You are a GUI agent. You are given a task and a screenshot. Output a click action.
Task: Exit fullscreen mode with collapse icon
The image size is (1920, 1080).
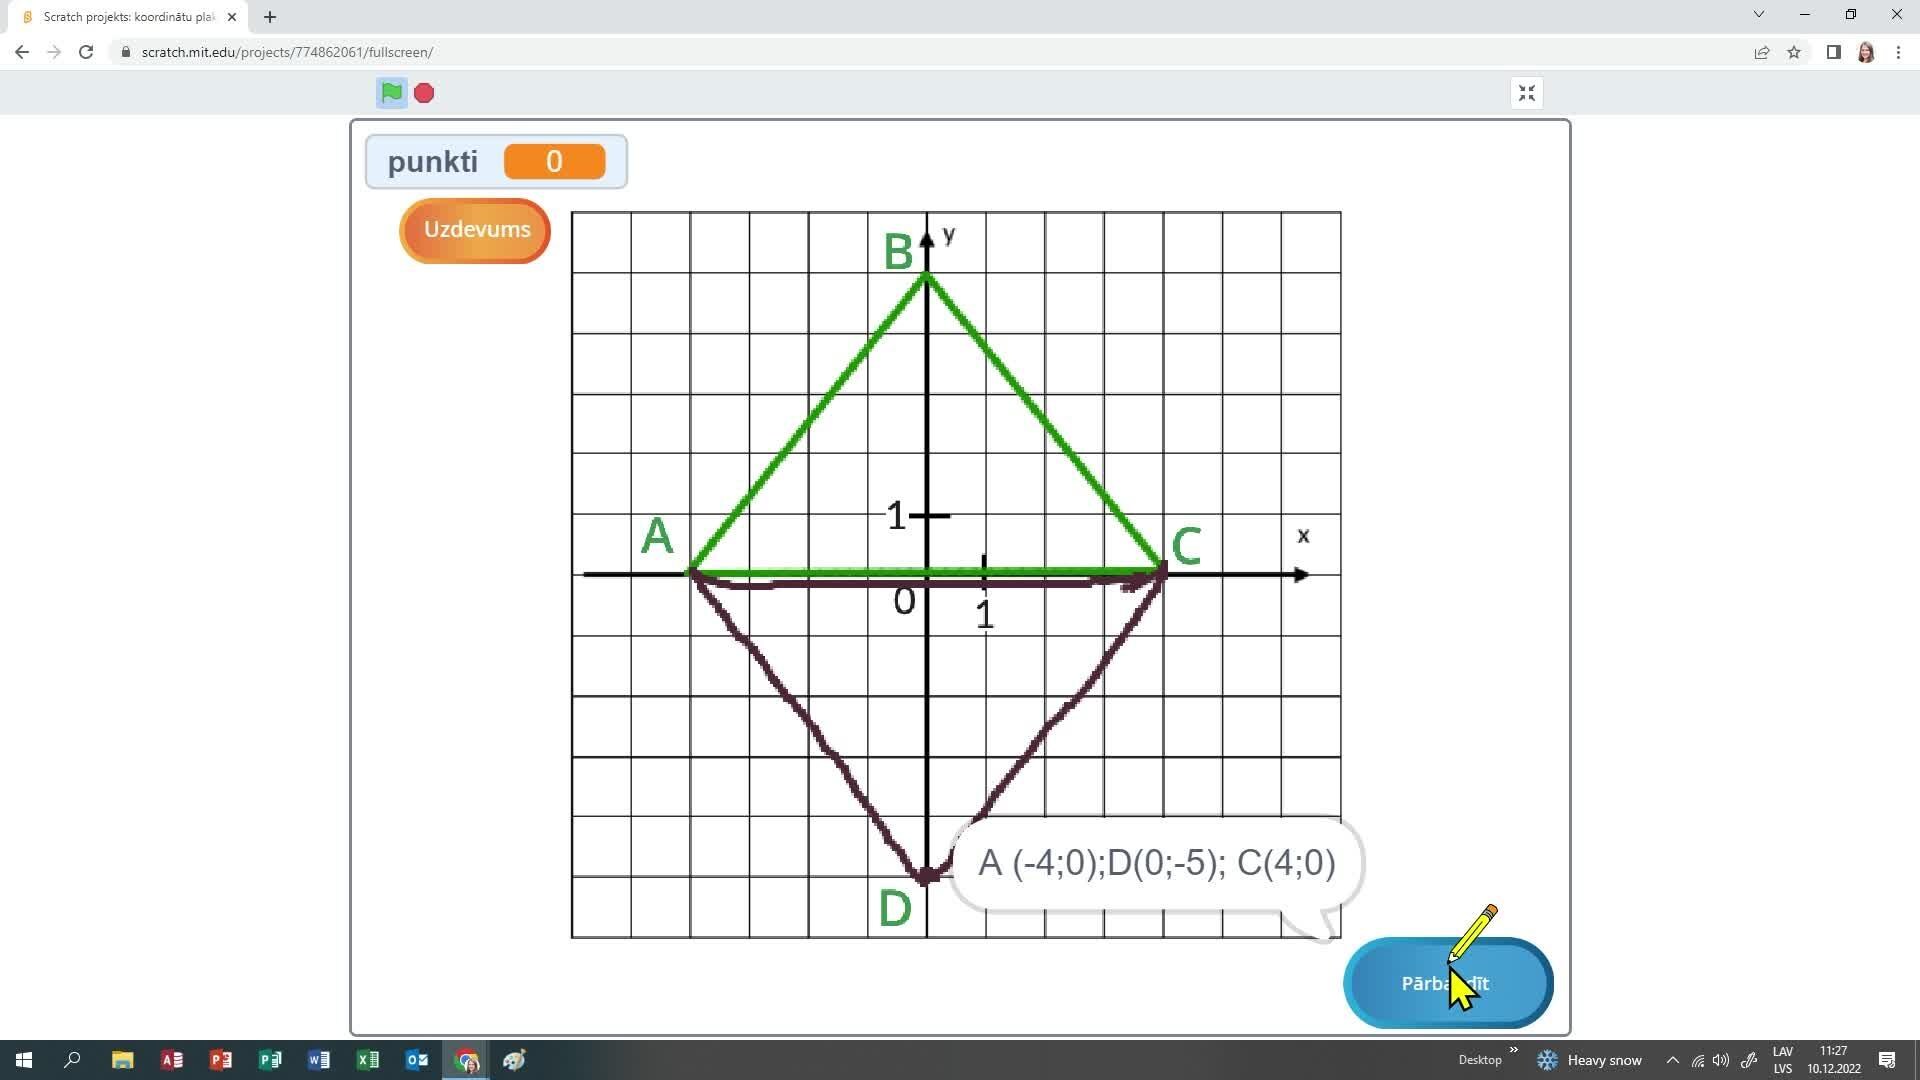[x=1526, y=93]
